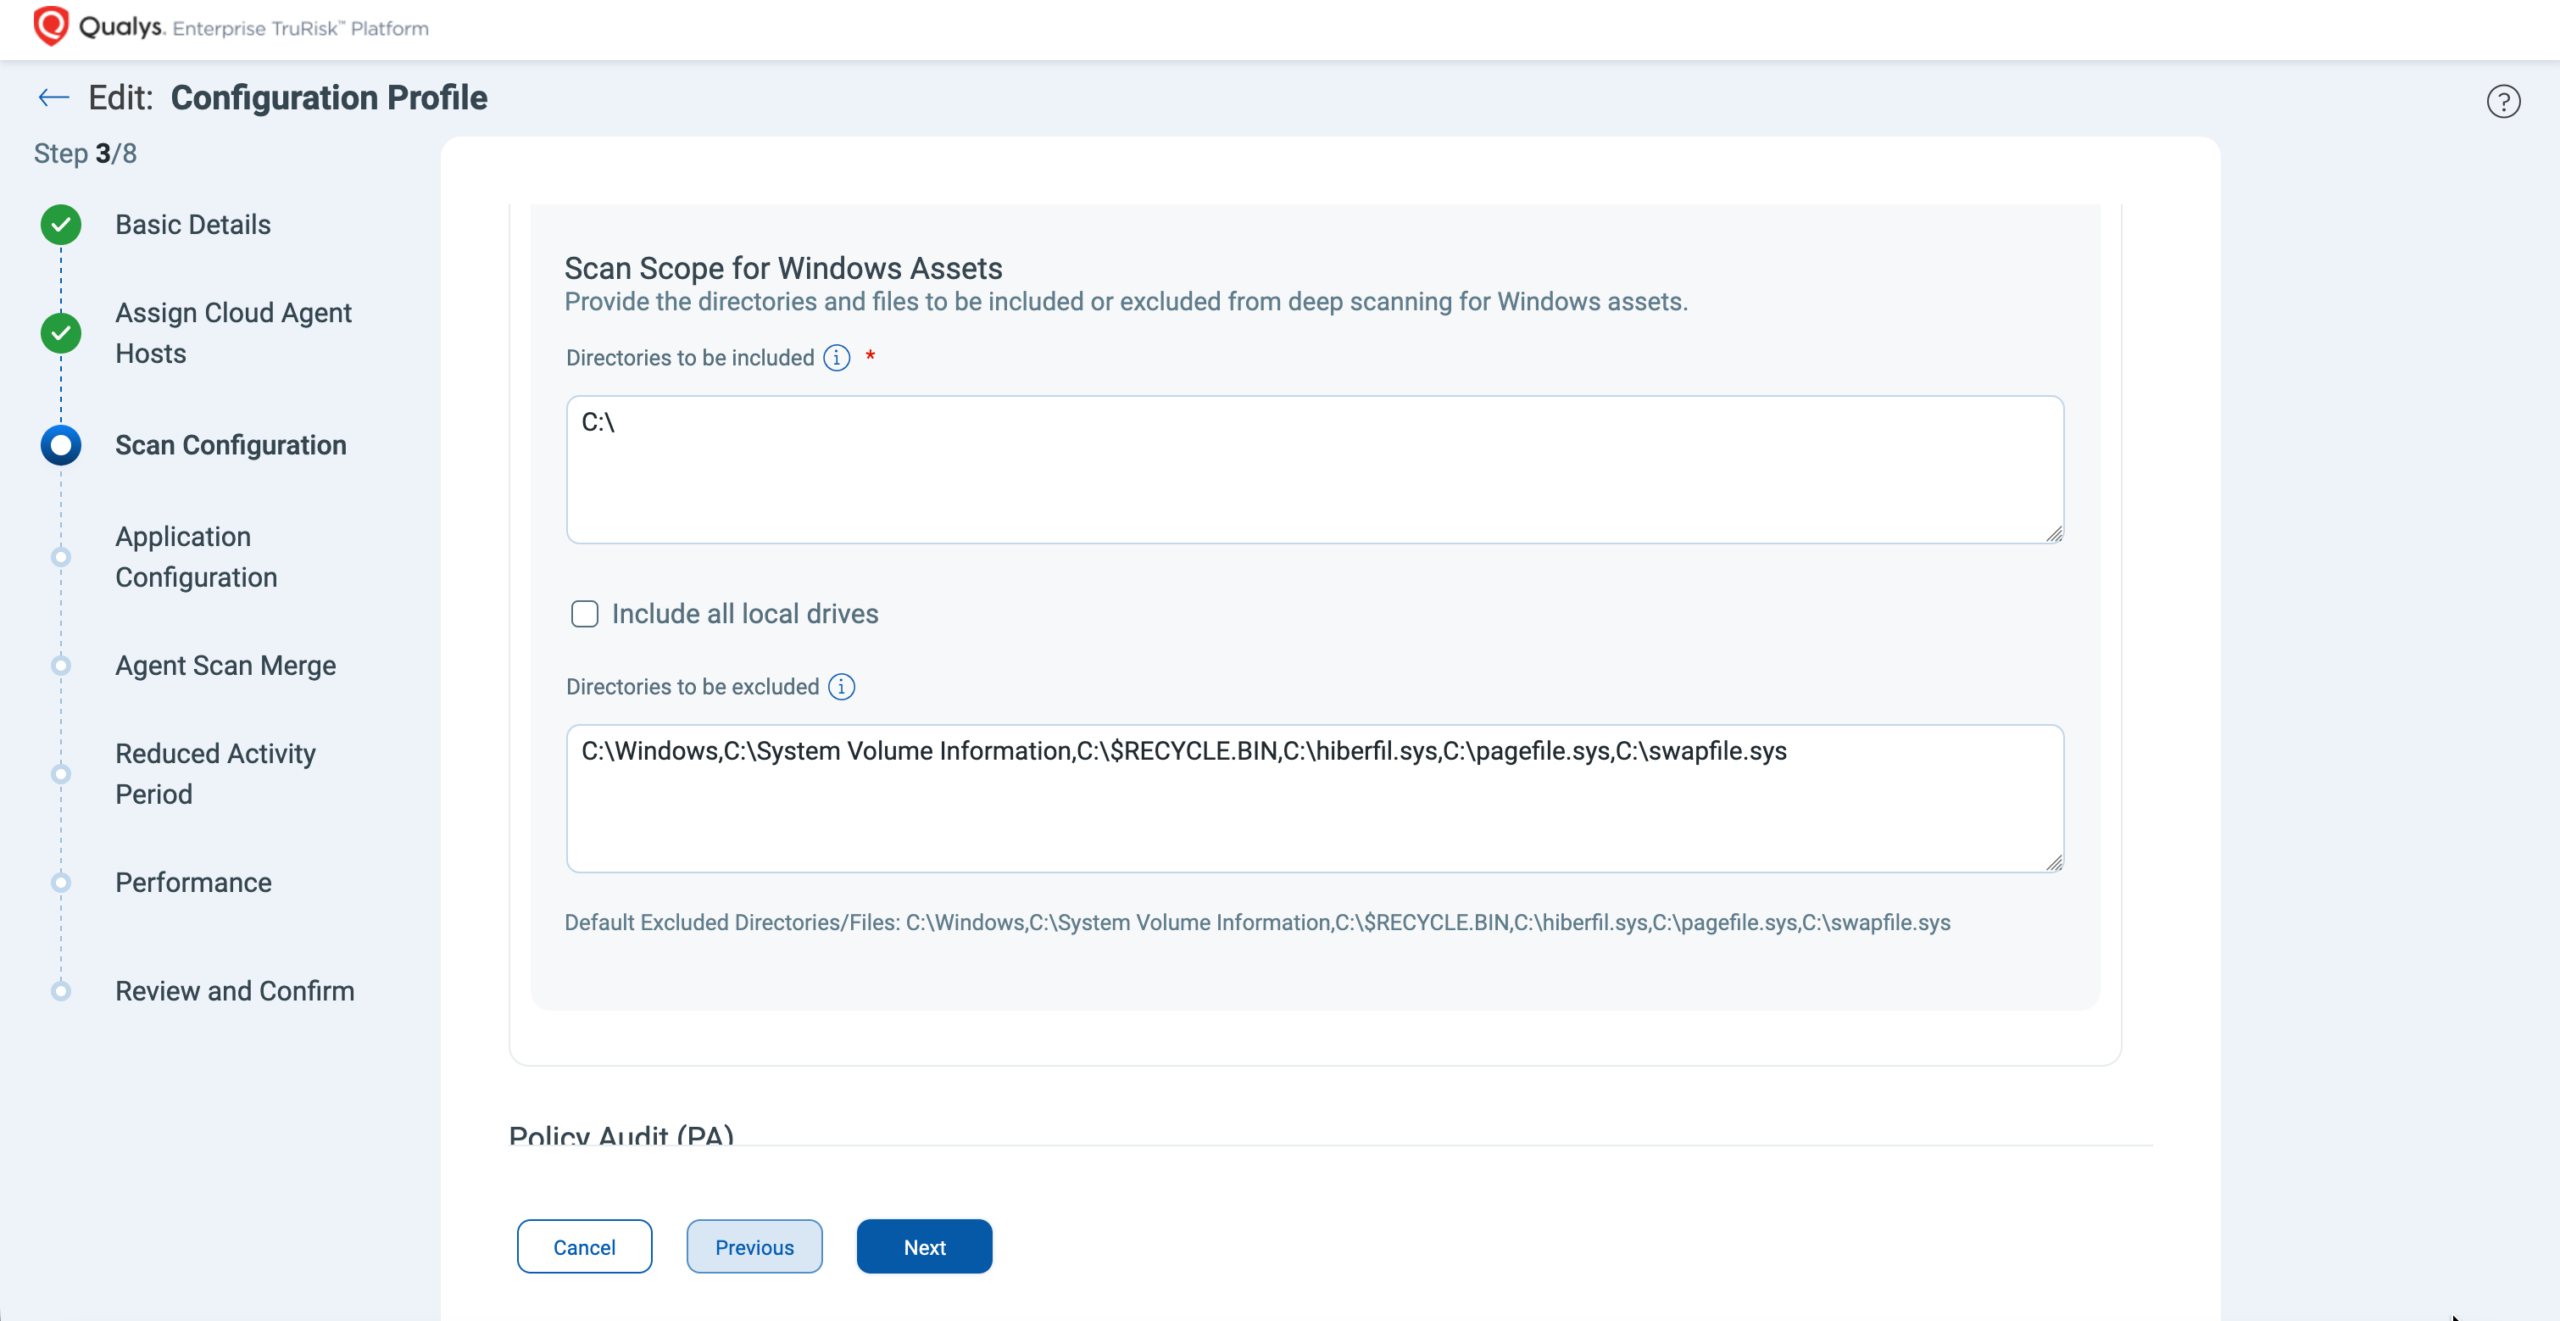Screen dimensions: 2560x1321
Task: Enable the Include all local drives checkbox
Action: [585, 613]
